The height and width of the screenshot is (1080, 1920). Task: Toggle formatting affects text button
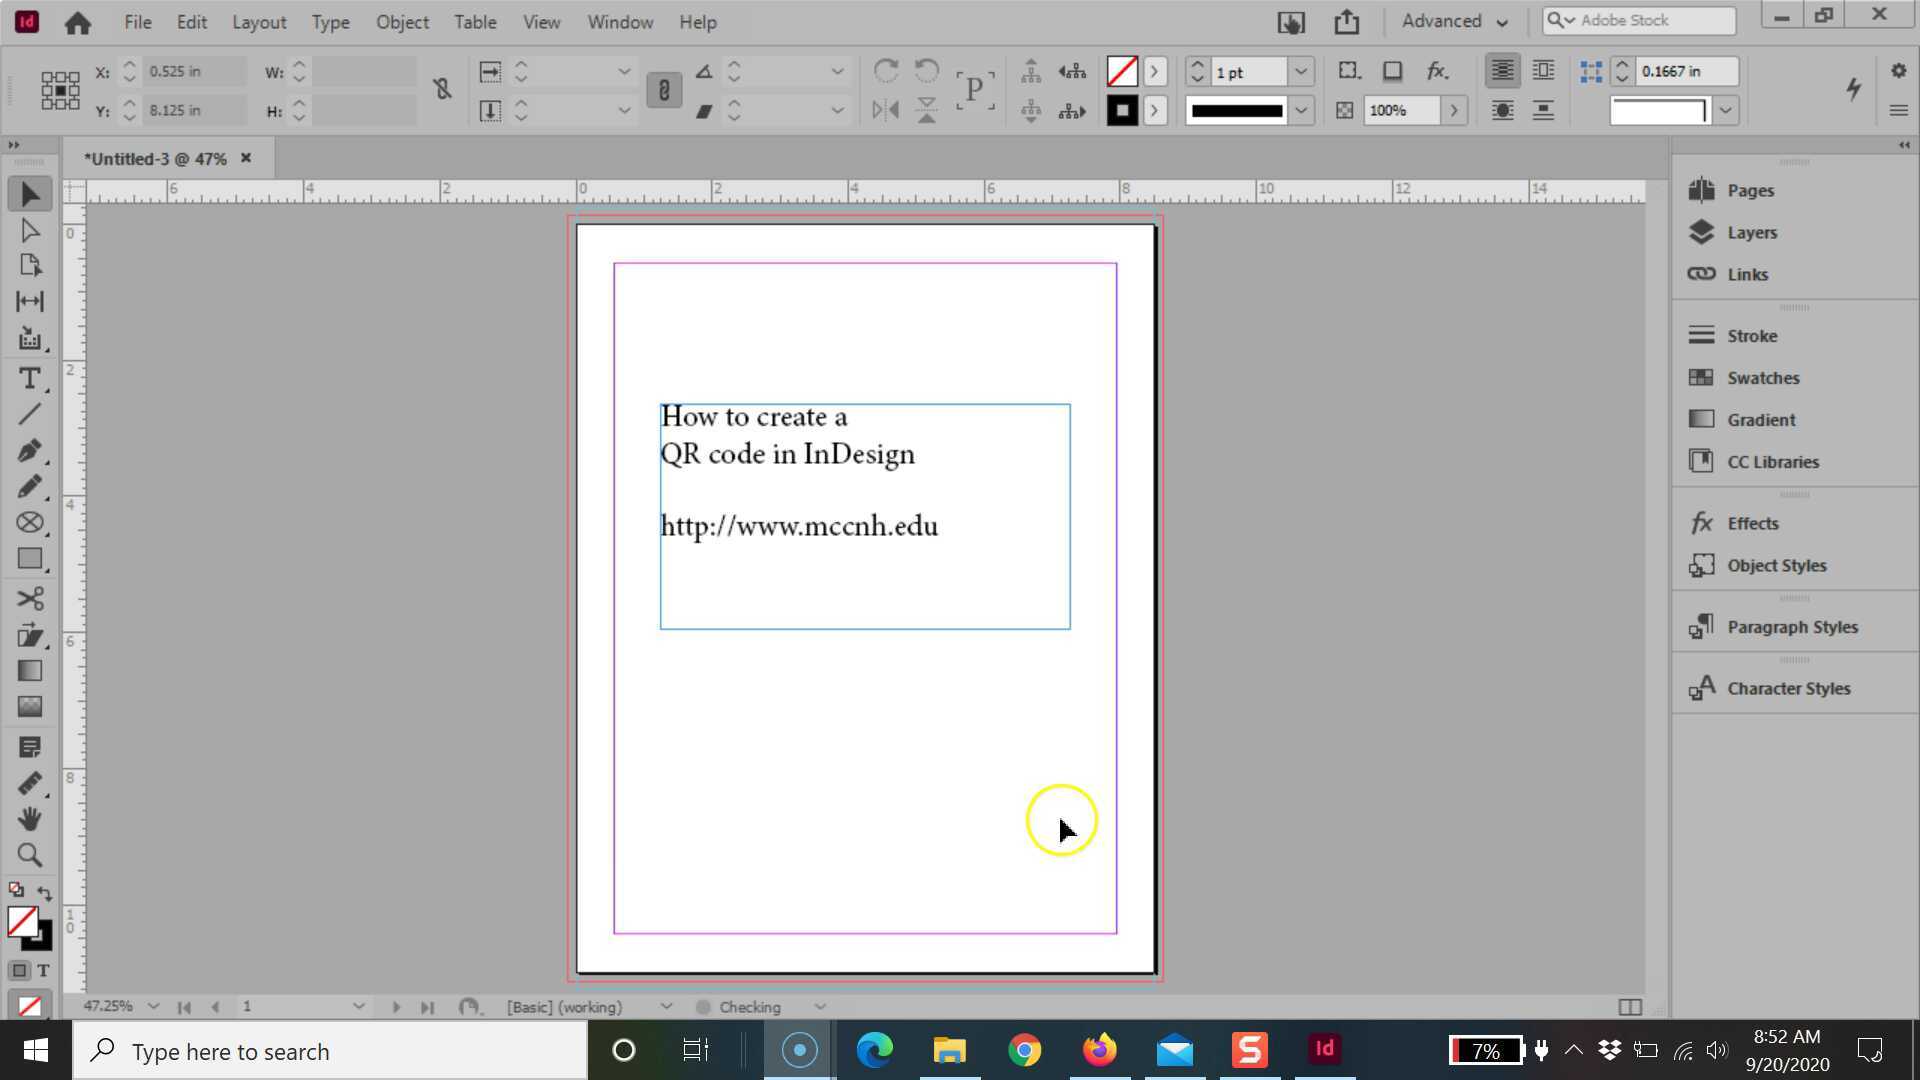[x=43, y=971]
